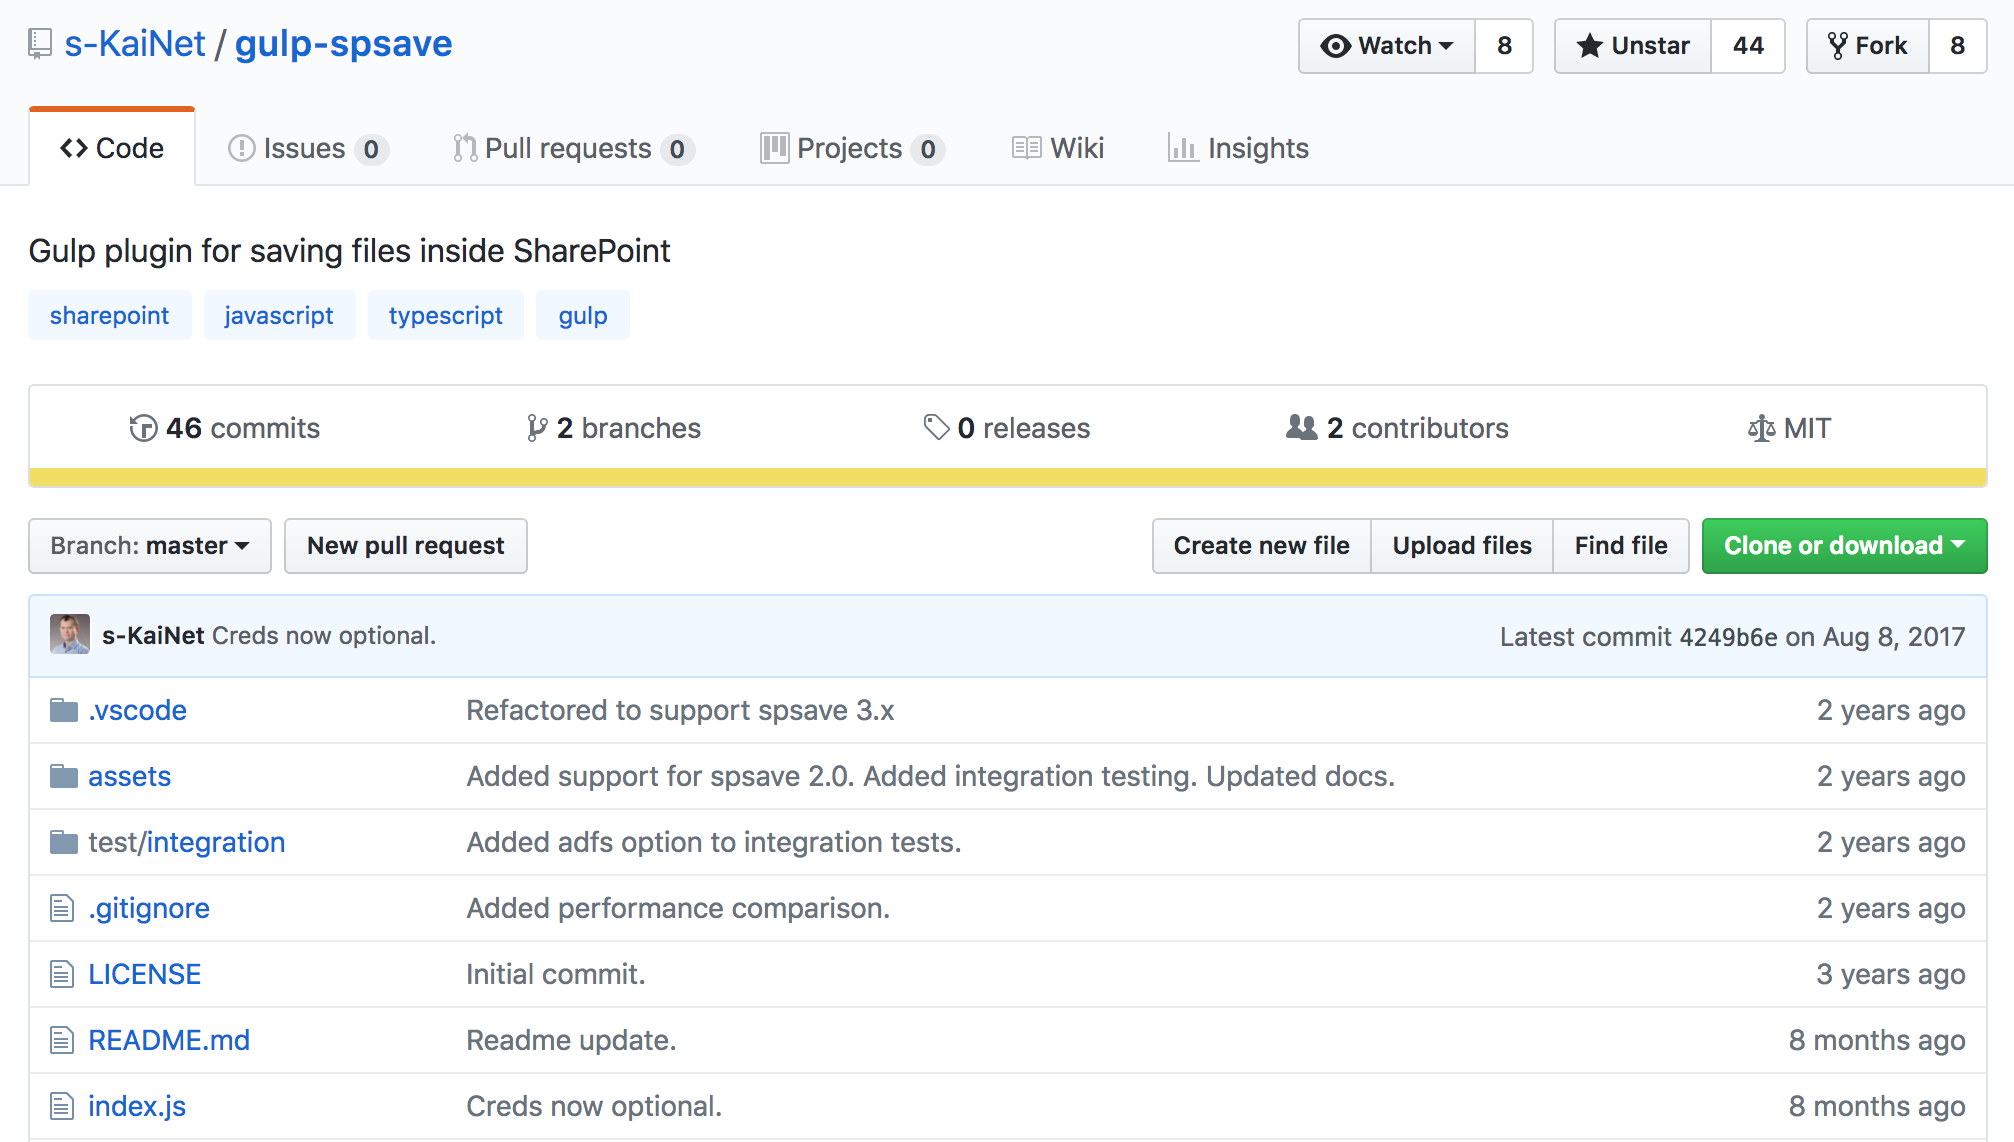Click the releases tag icon
This screenshot has width=2014, height=1142.
[936, 428]
